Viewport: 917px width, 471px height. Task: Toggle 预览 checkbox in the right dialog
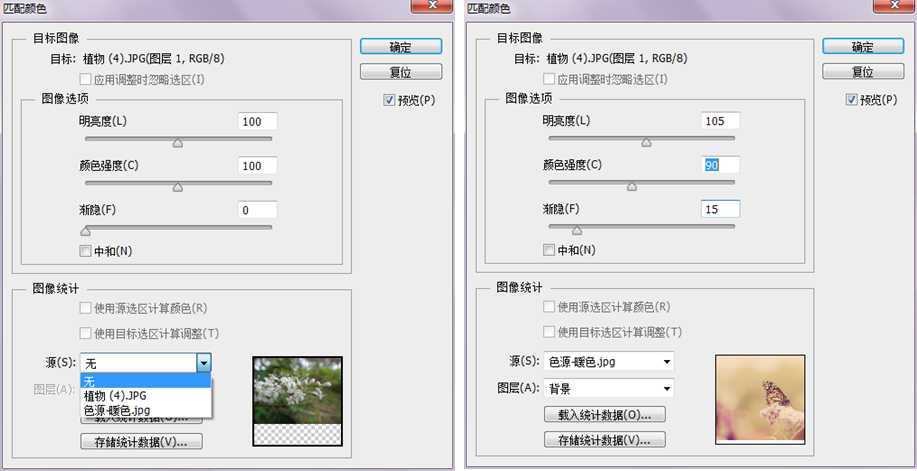(852, 100)
